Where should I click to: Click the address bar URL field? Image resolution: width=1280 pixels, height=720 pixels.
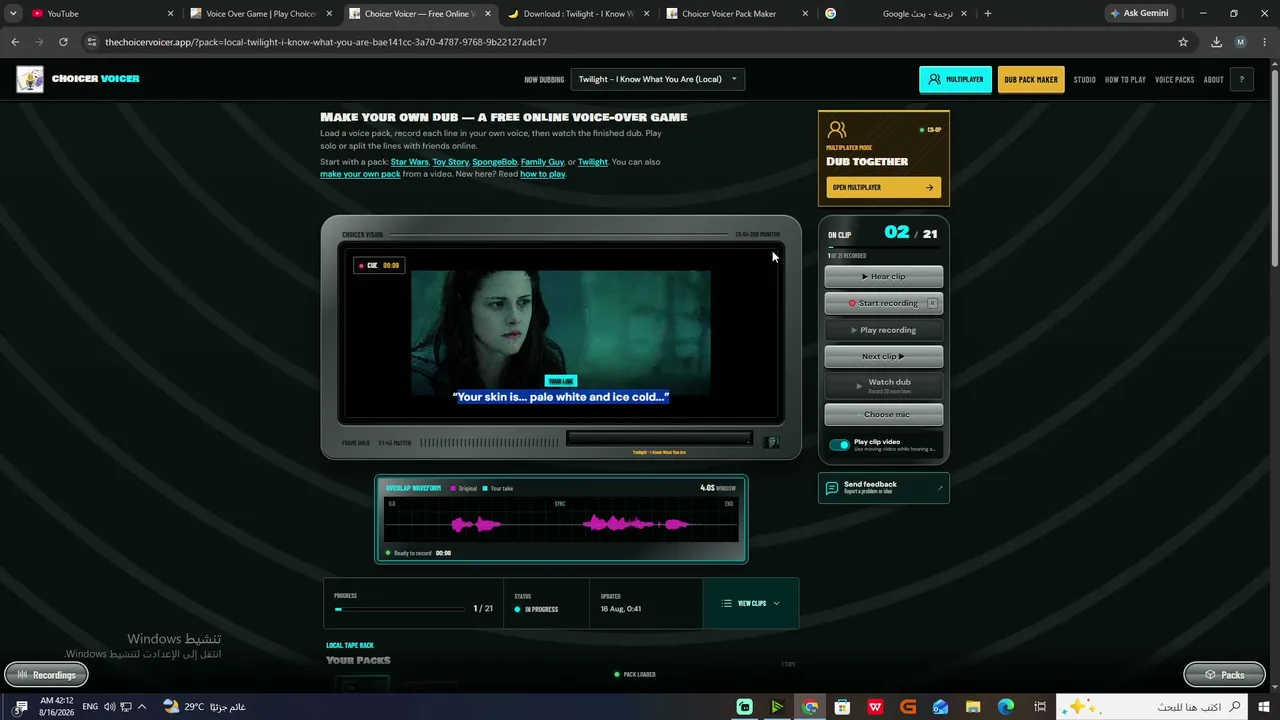[x=630, y=42]
